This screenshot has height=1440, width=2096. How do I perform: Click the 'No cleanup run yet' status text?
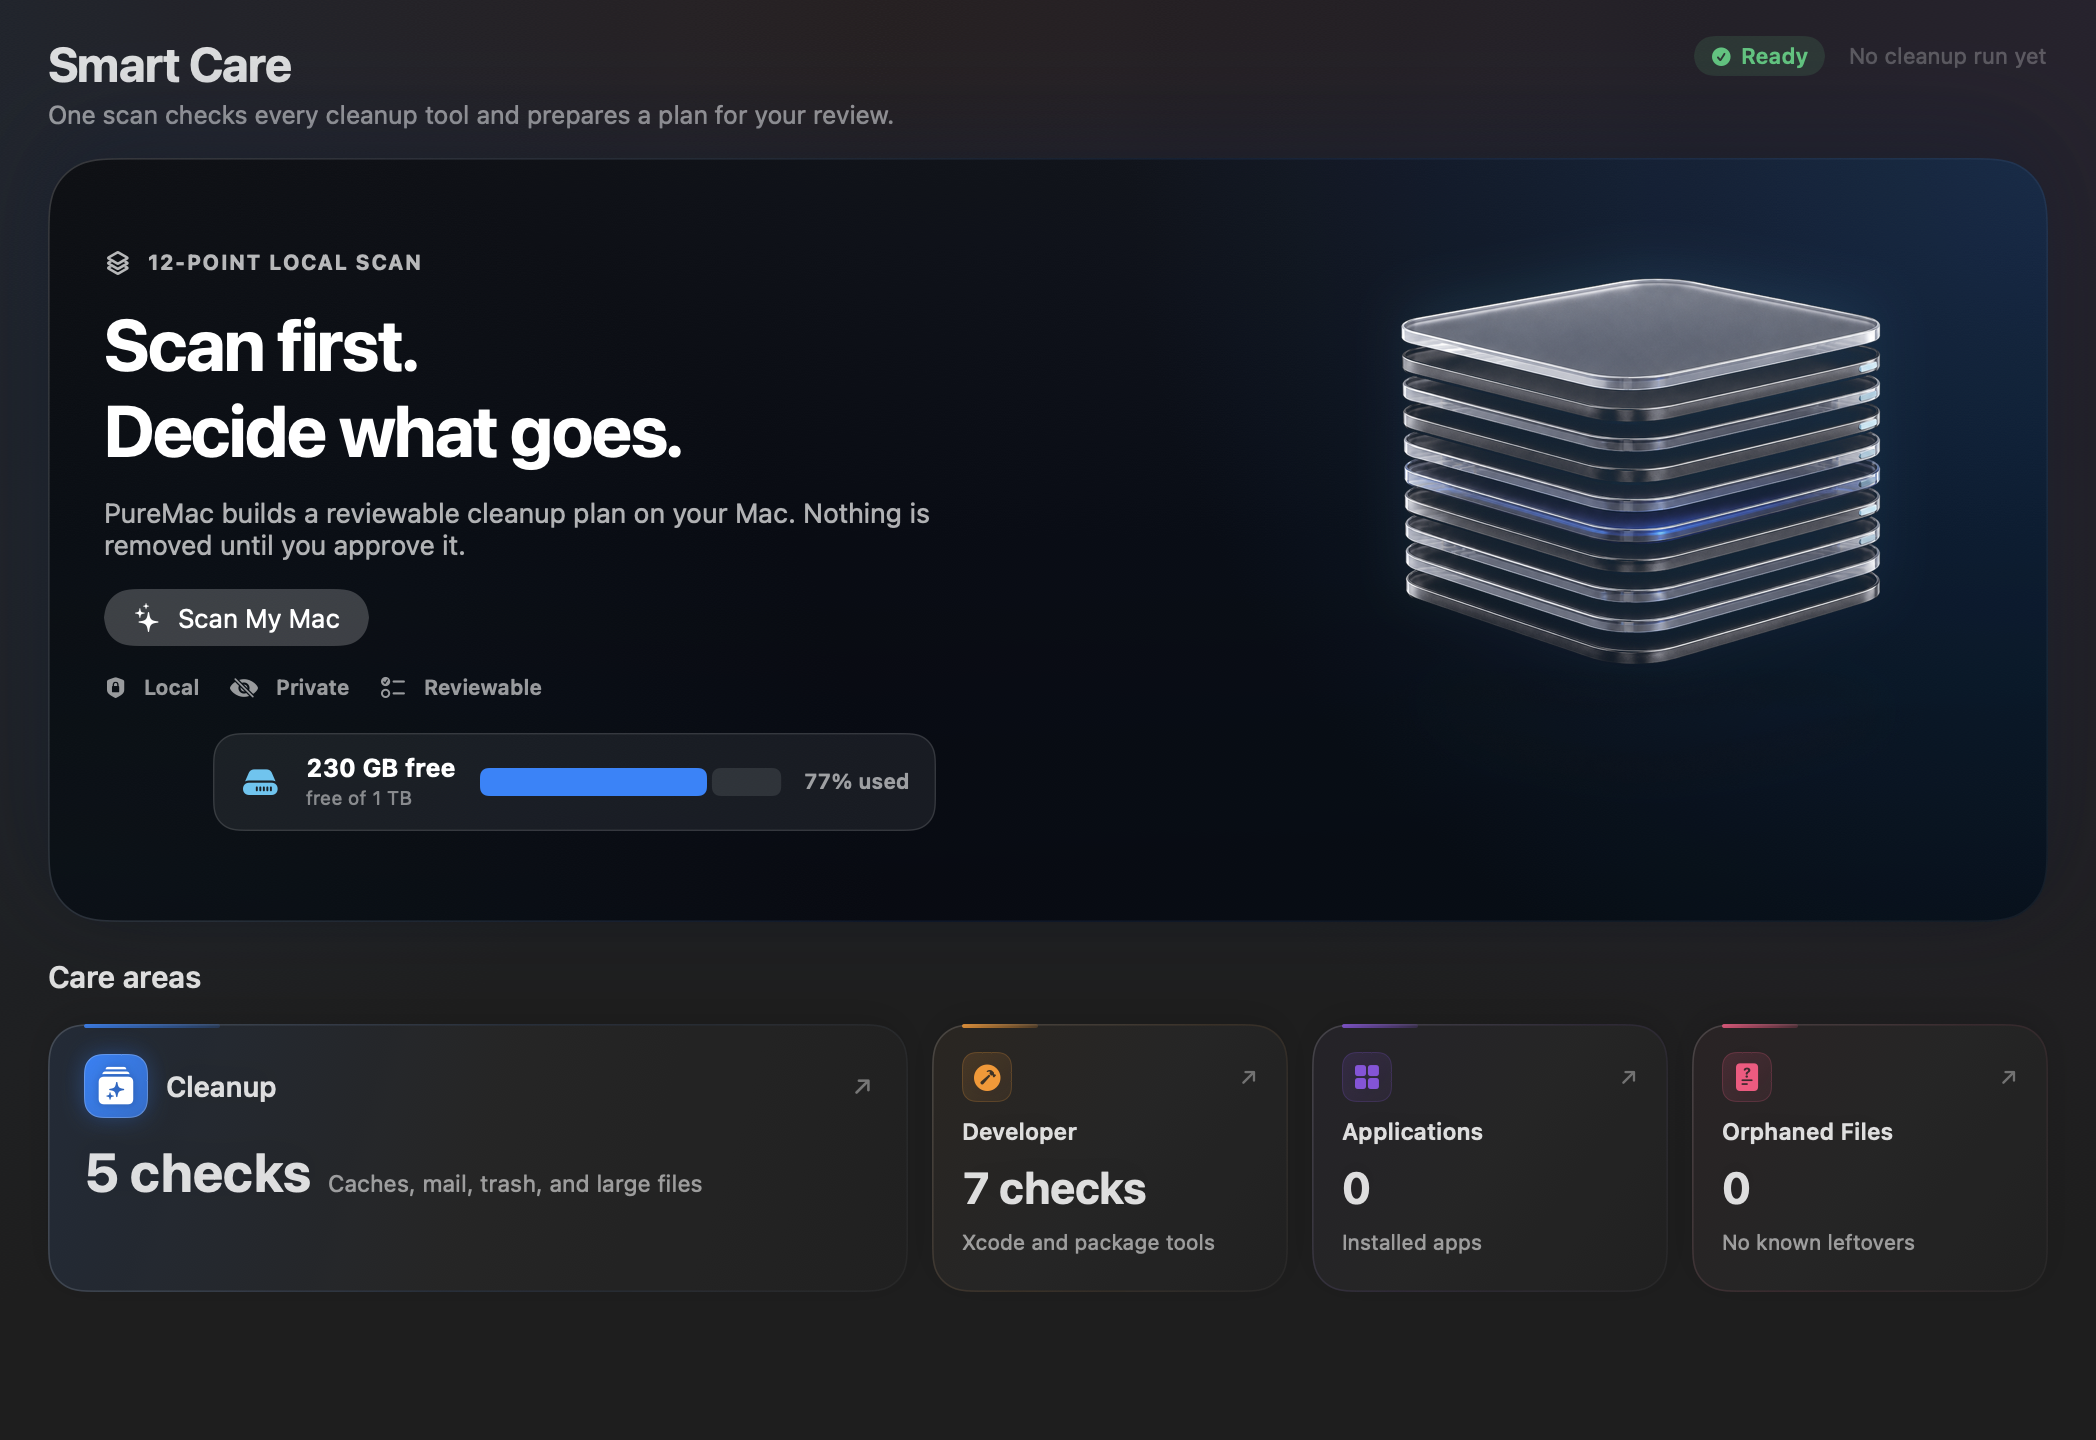click(1947, 57)
